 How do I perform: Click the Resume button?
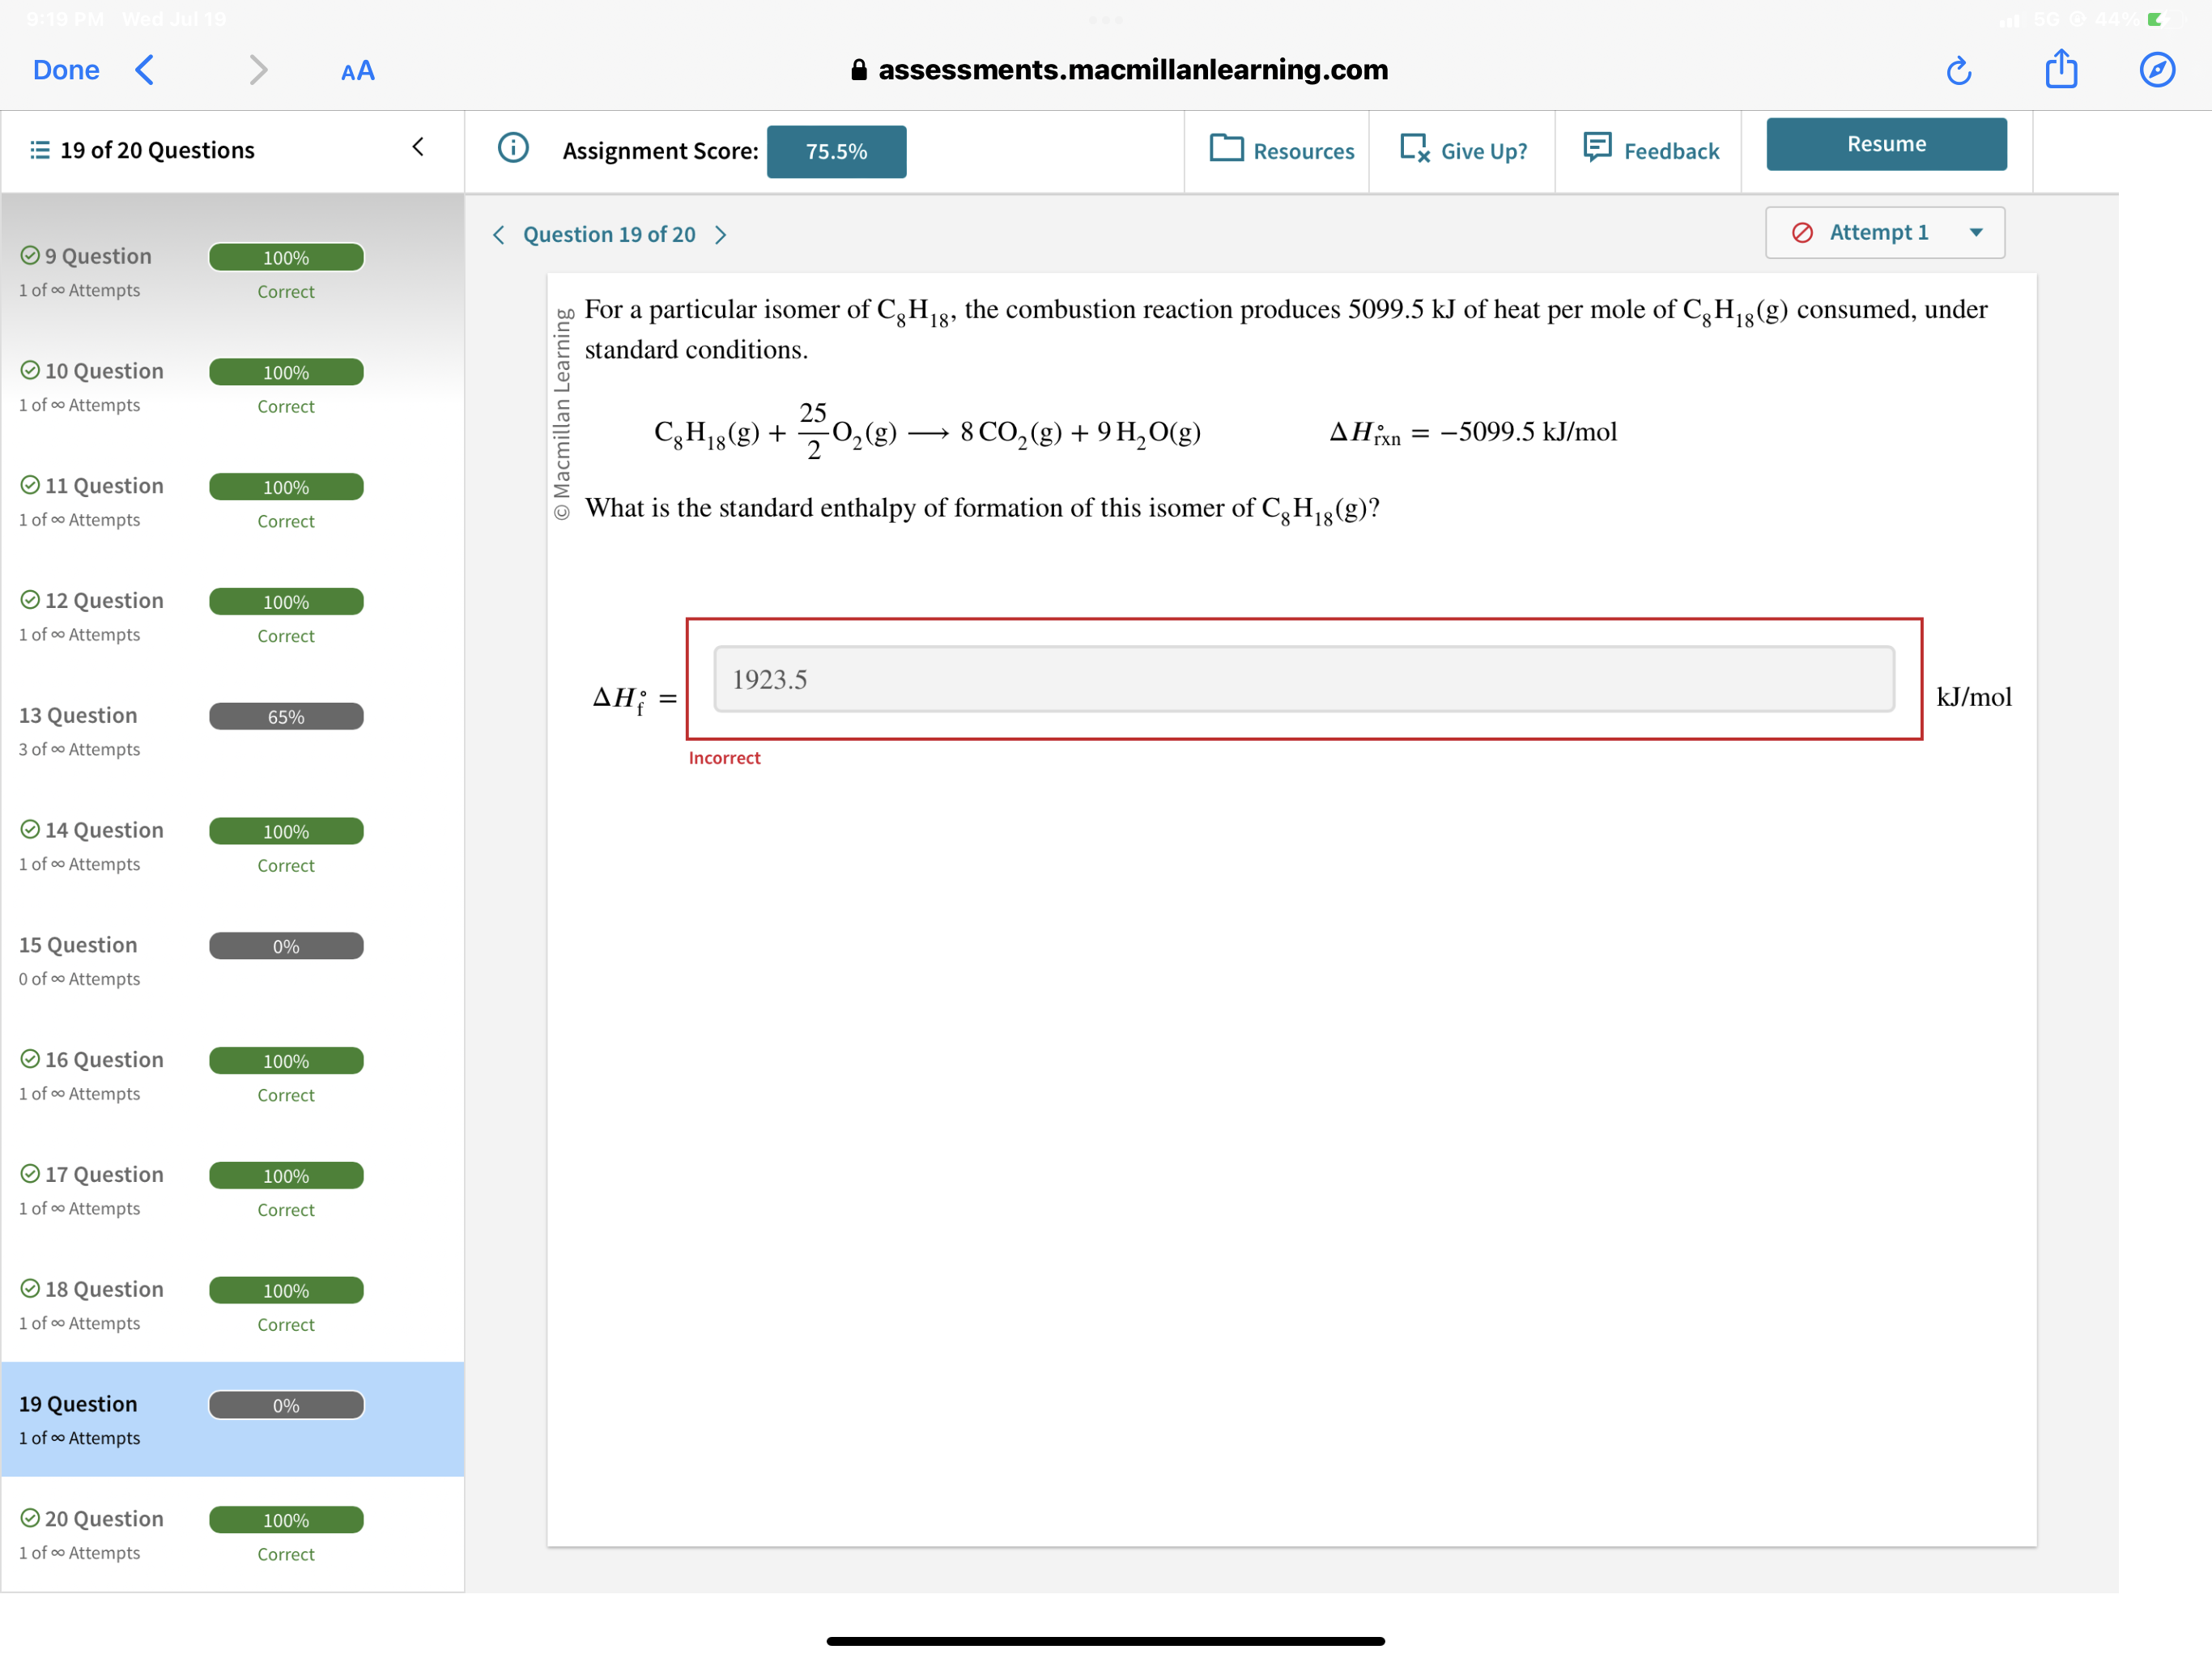tap(1886, 143)
